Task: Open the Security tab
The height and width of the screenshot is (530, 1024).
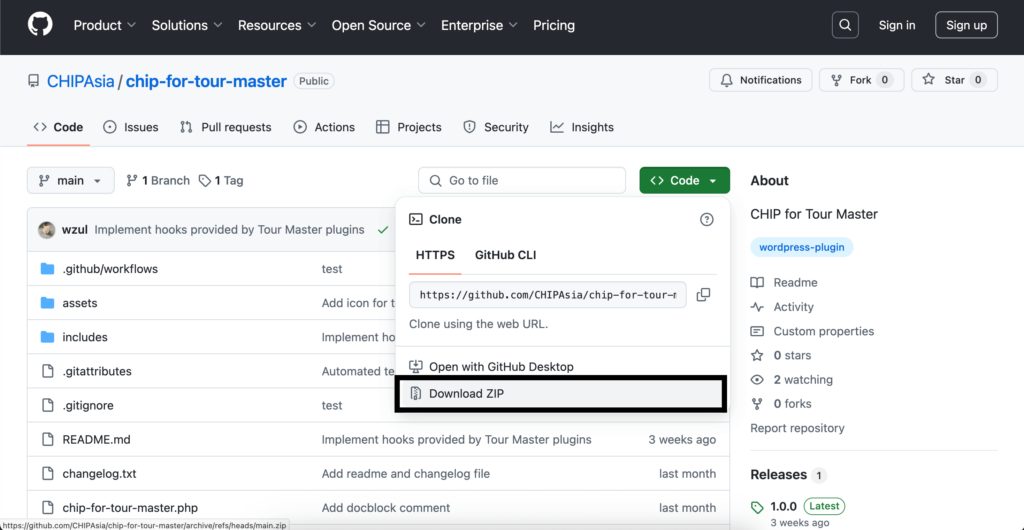Action: [496, 127]
